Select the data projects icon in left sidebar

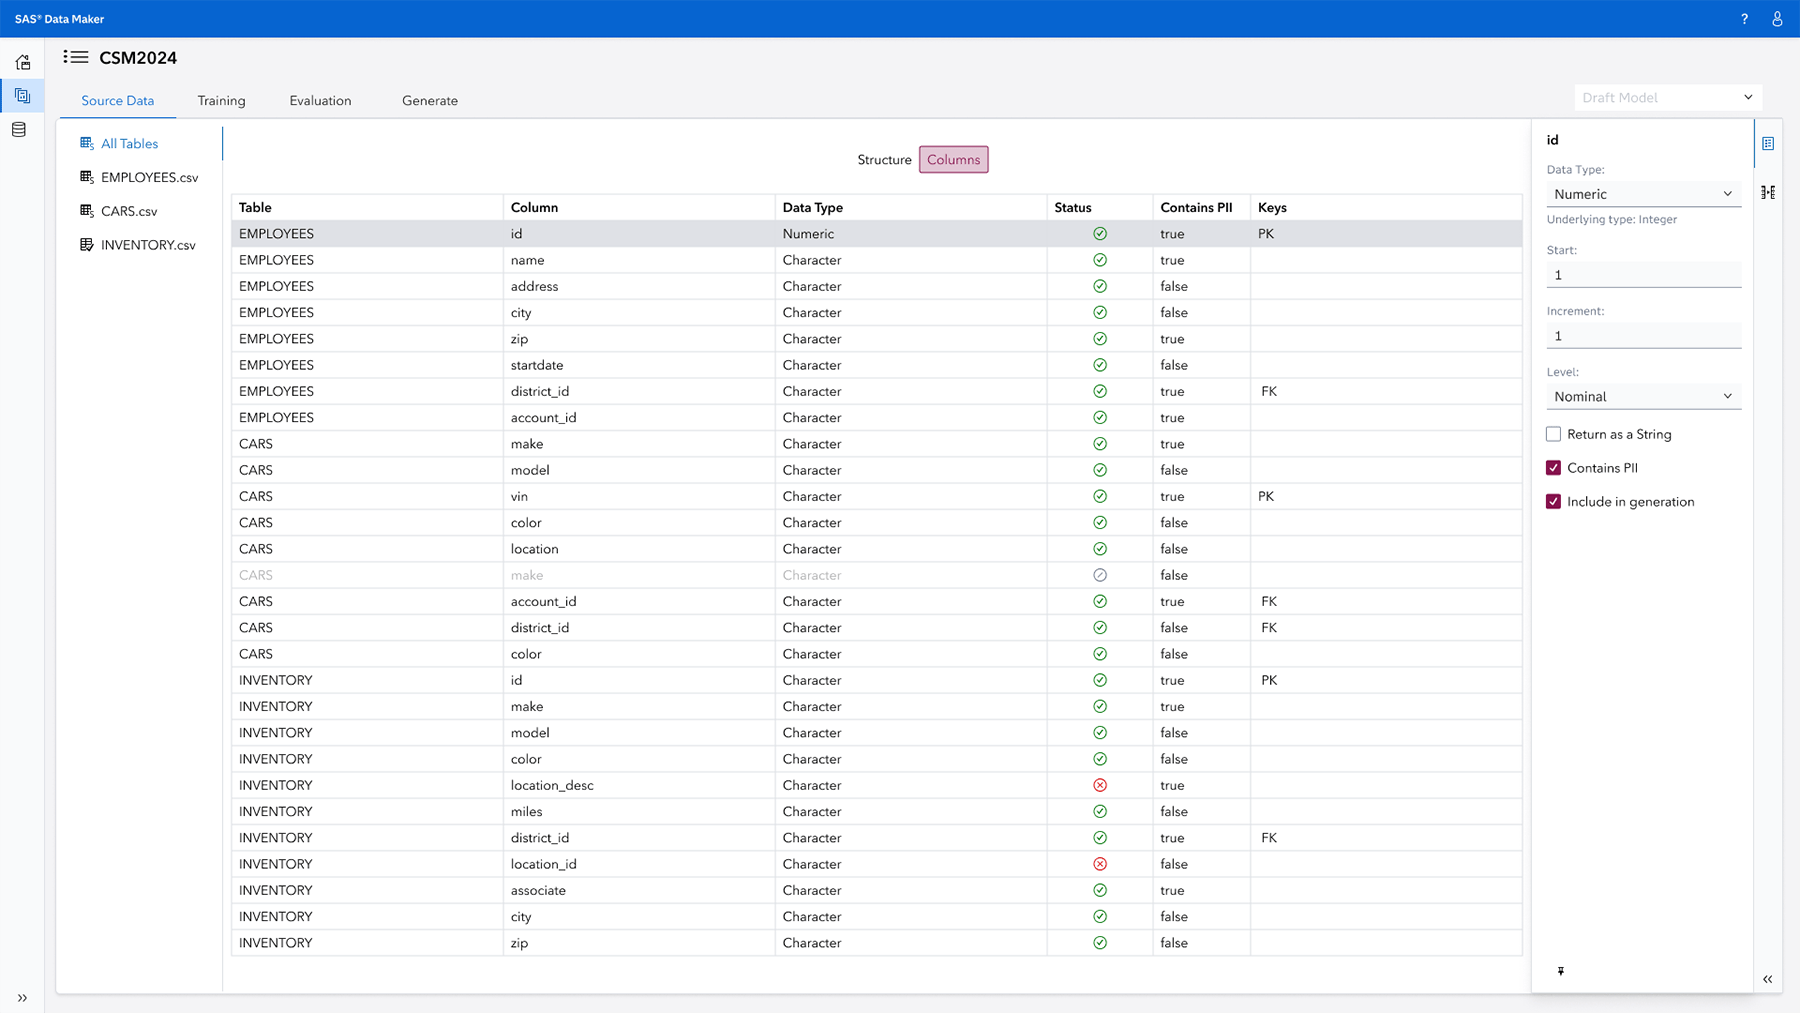[x=22, y=96]
